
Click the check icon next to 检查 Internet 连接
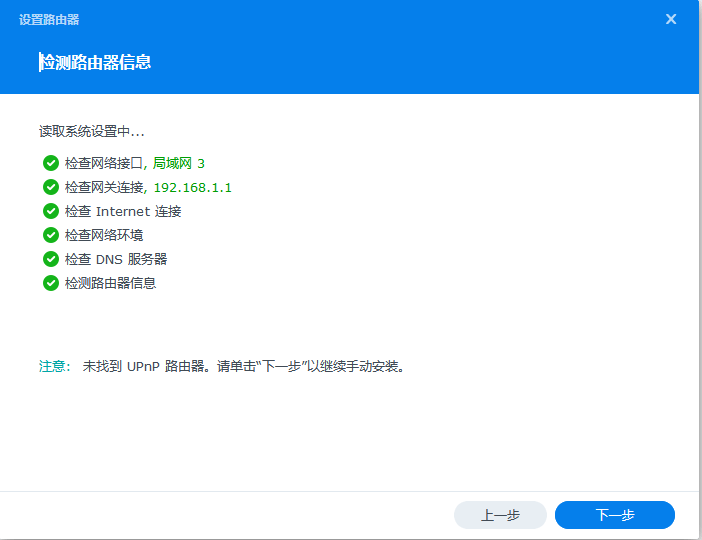[51, 211]
